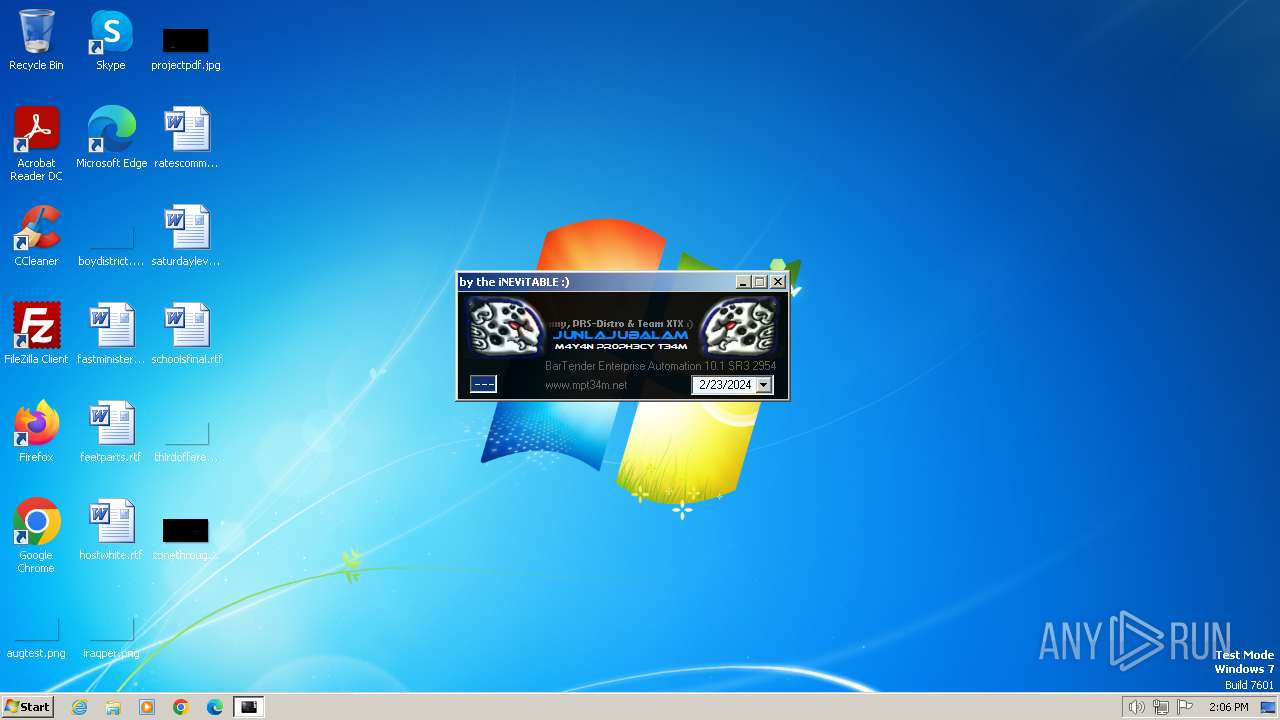Open the volume control tray icon
The height and width of the screenshot is (720, 1280).
pos(1136,707)
